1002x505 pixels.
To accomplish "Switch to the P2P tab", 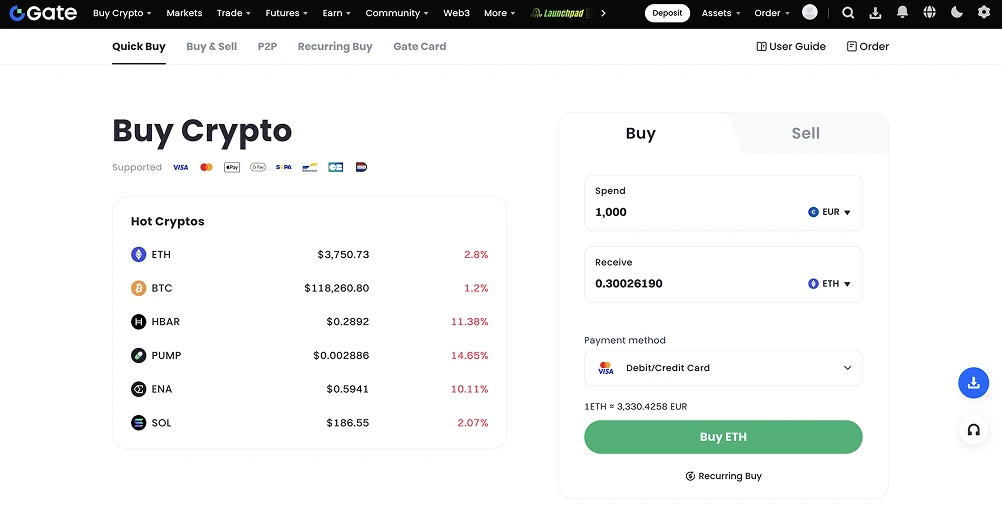I will [x=267, y=46].
